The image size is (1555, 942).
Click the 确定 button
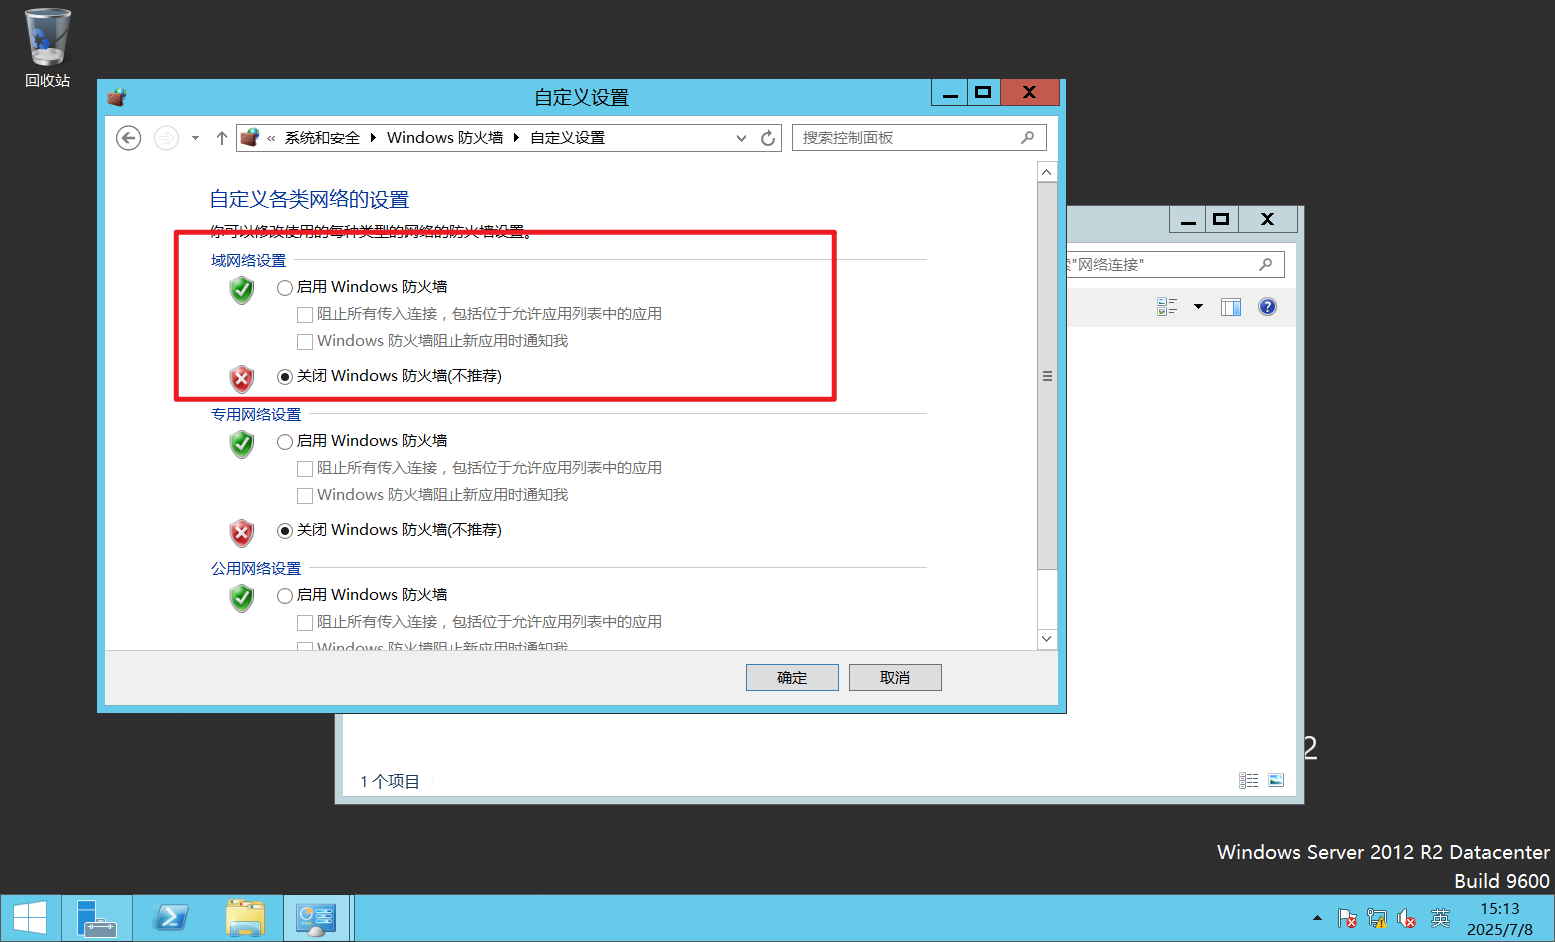[x=792, y=677]
